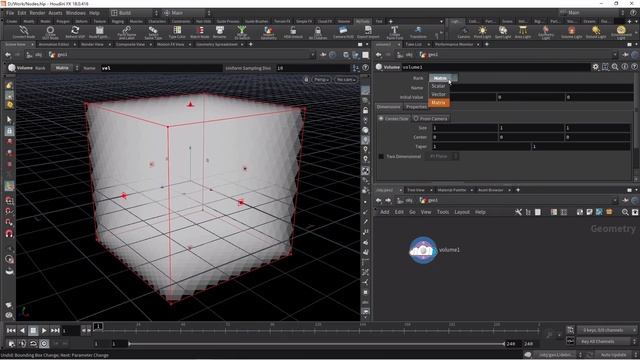
Task: Toggle real time playback button
Action: tap(44, 344)
